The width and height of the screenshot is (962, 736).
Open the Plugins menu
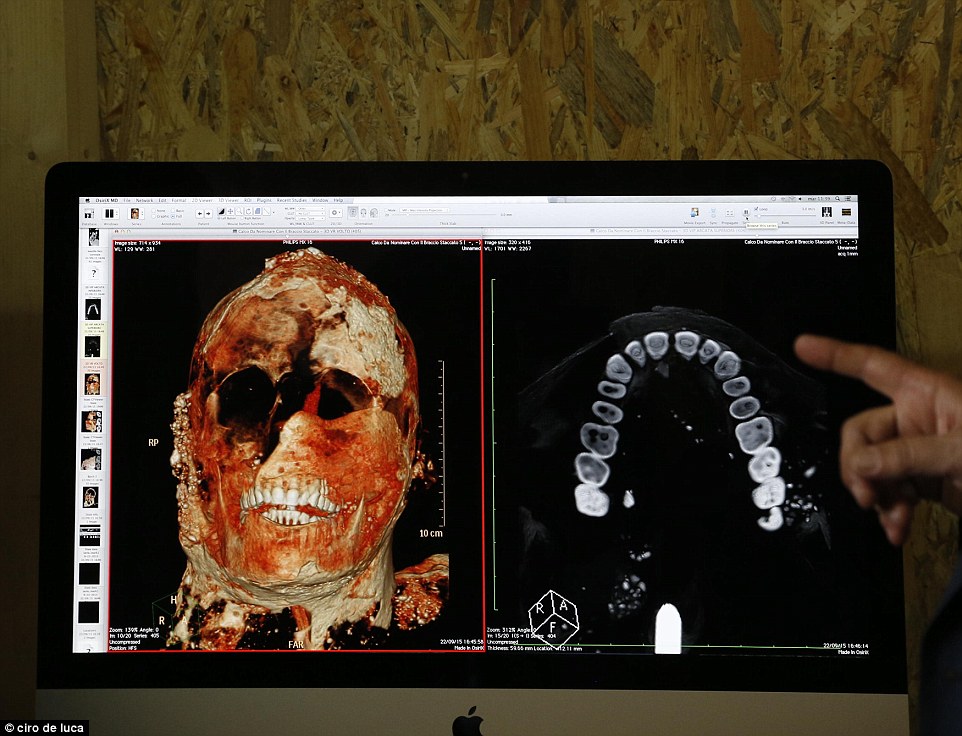(x=264, y=200)
